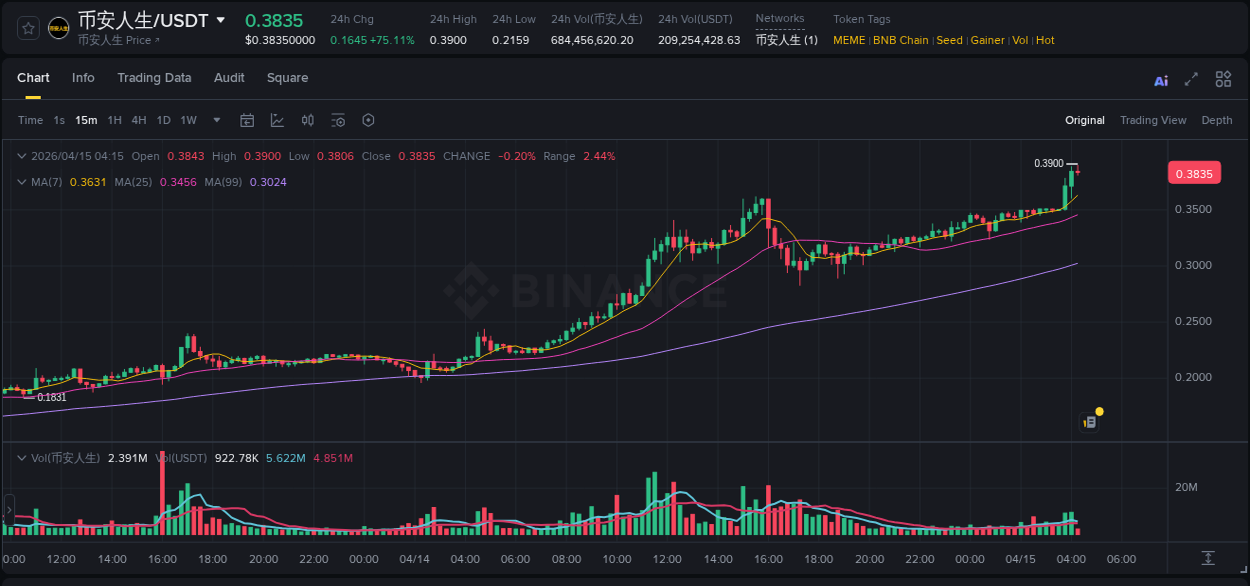Expand chart to fullscreen with diagonal arrows icon
This screenshot has width=1250, height=586.
point(1191,79)
